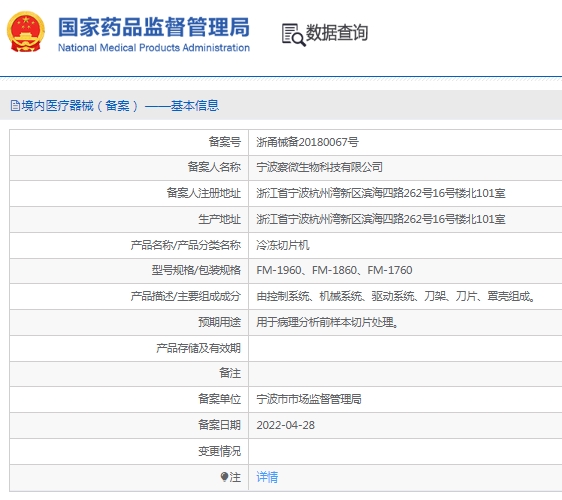Select 宁波察微生物科技有限公司 text
The width and height of the screenshot is (562, 500).
point(319,167)
